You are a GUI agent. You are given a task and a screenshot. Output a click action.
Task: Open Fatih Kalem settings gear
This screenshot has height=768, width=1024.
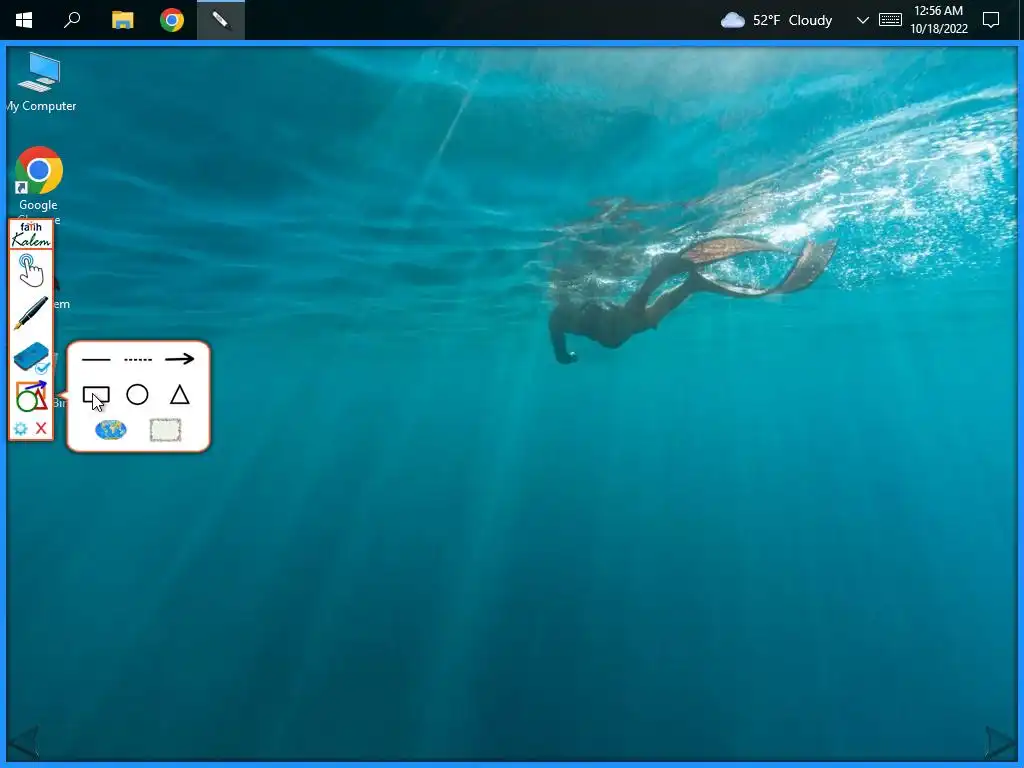[20, 428]
